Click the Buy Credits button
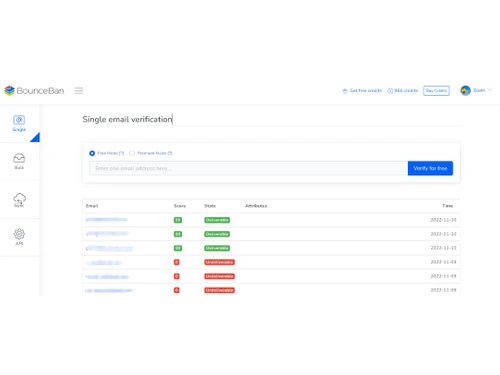The image size is (500, 375). tap(436, 91)
